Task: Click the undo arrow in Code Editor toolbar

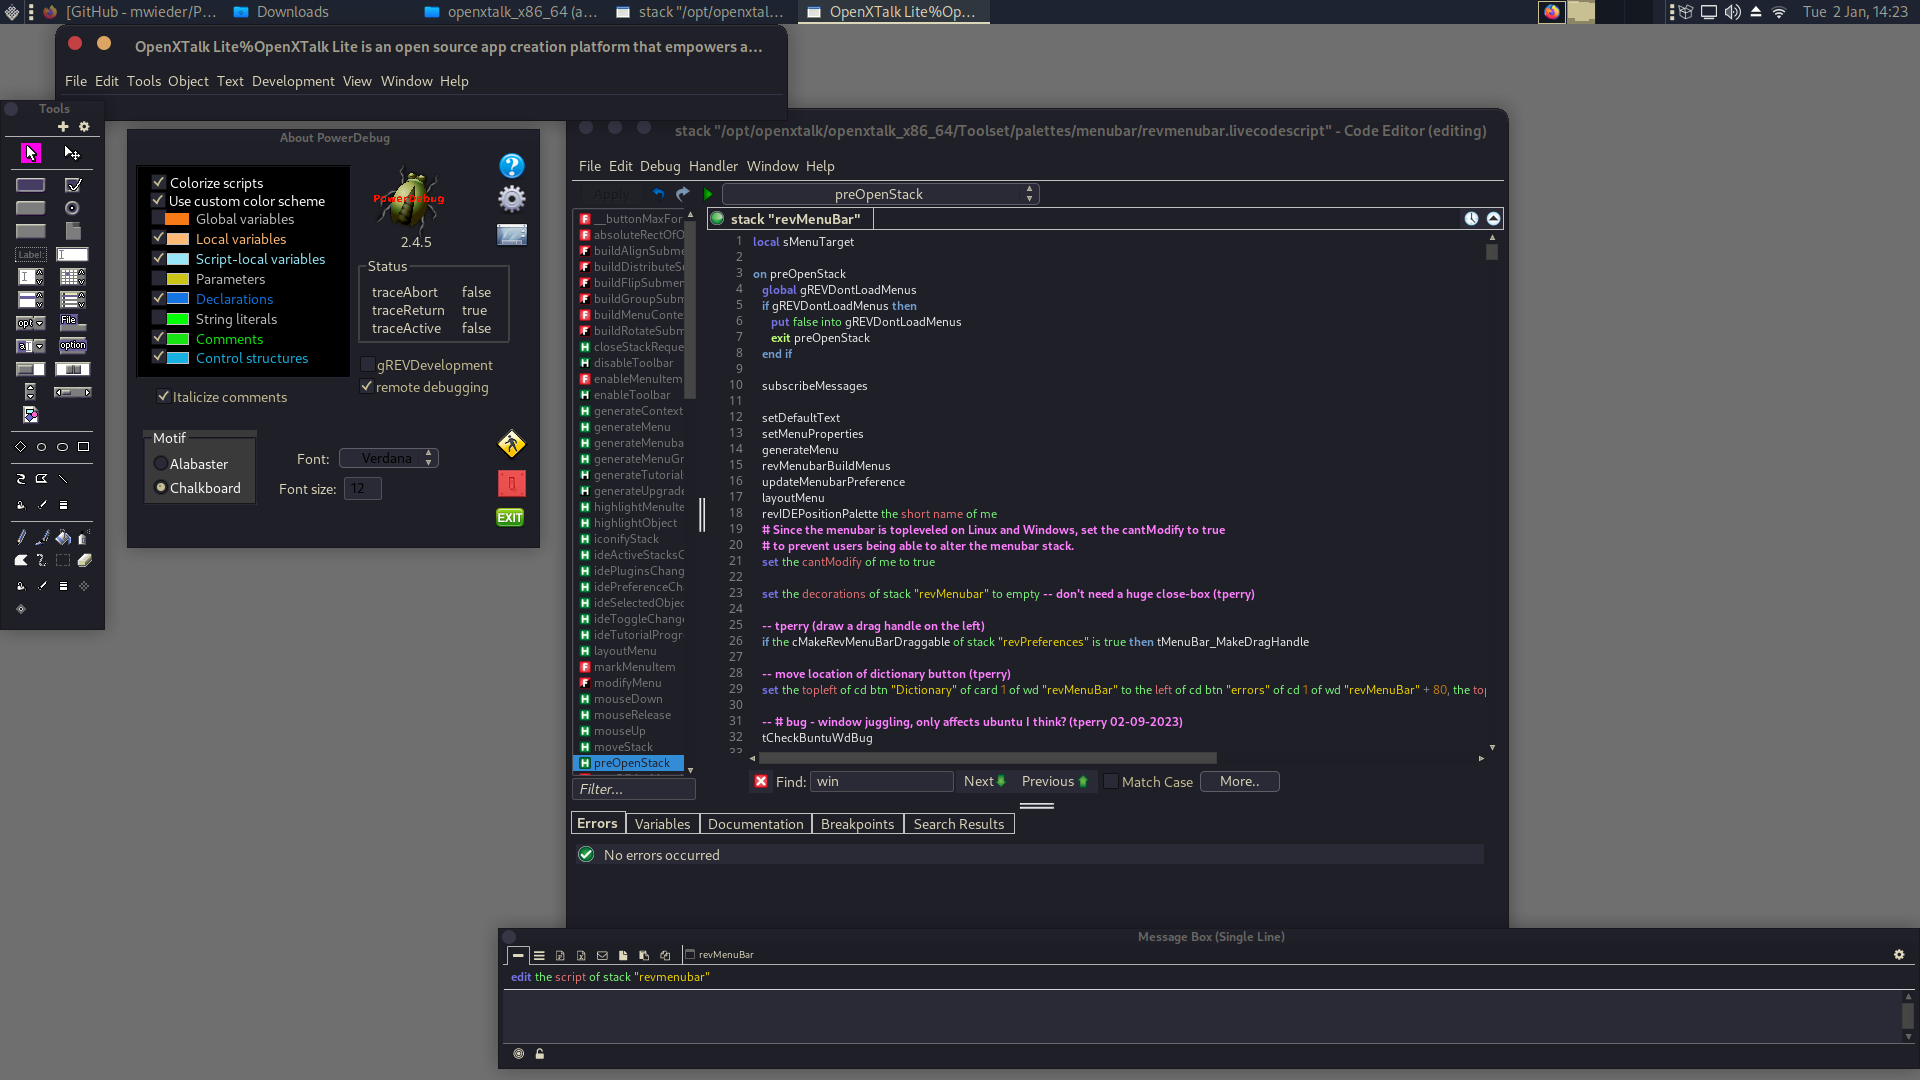Action: pyautogui.click(x=658, y=194)
